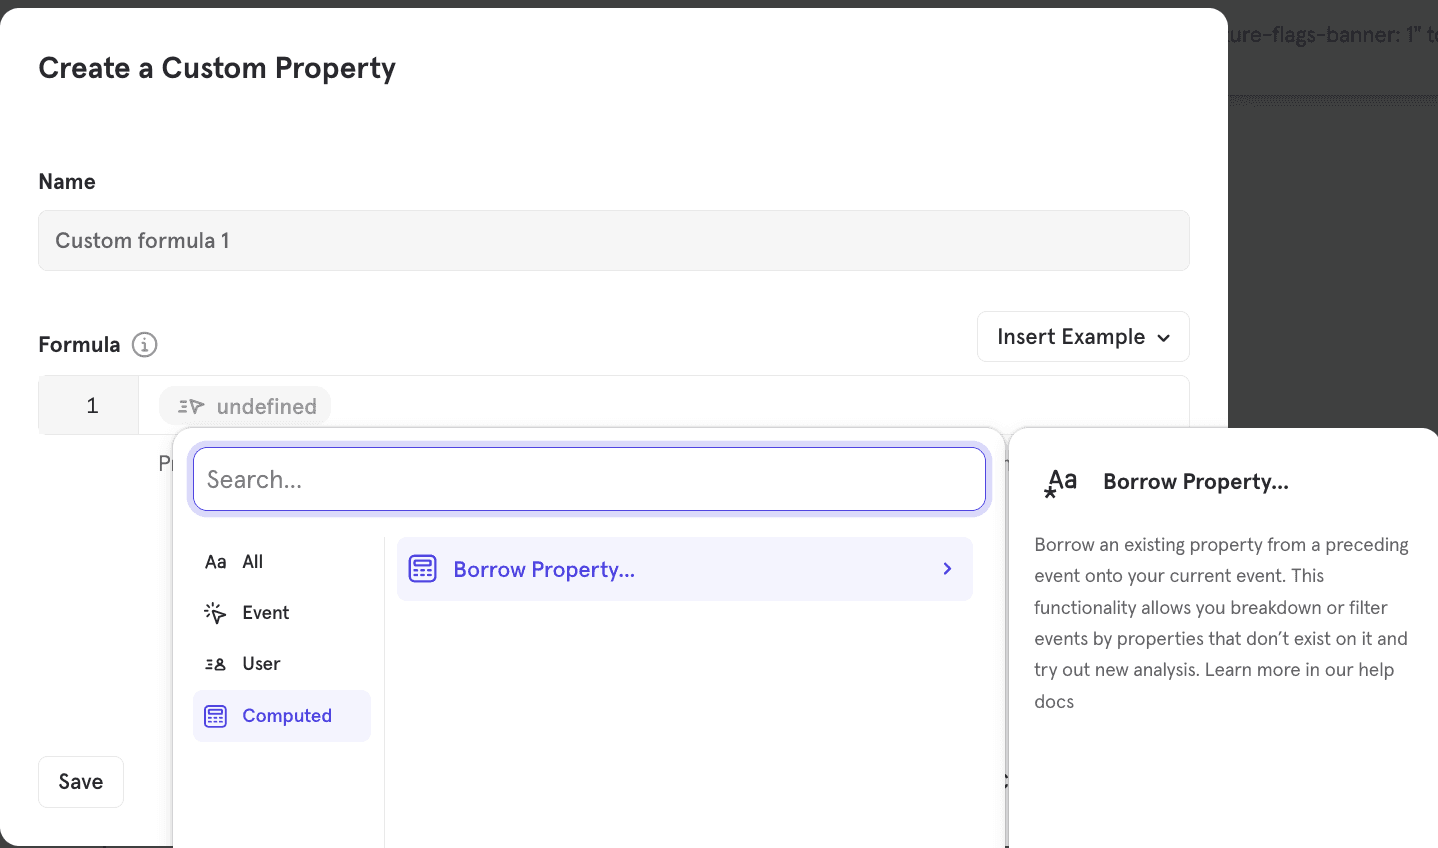This screenshot has height=848, width=1438.
Task: Focus the property Search field
Action: 589,479
